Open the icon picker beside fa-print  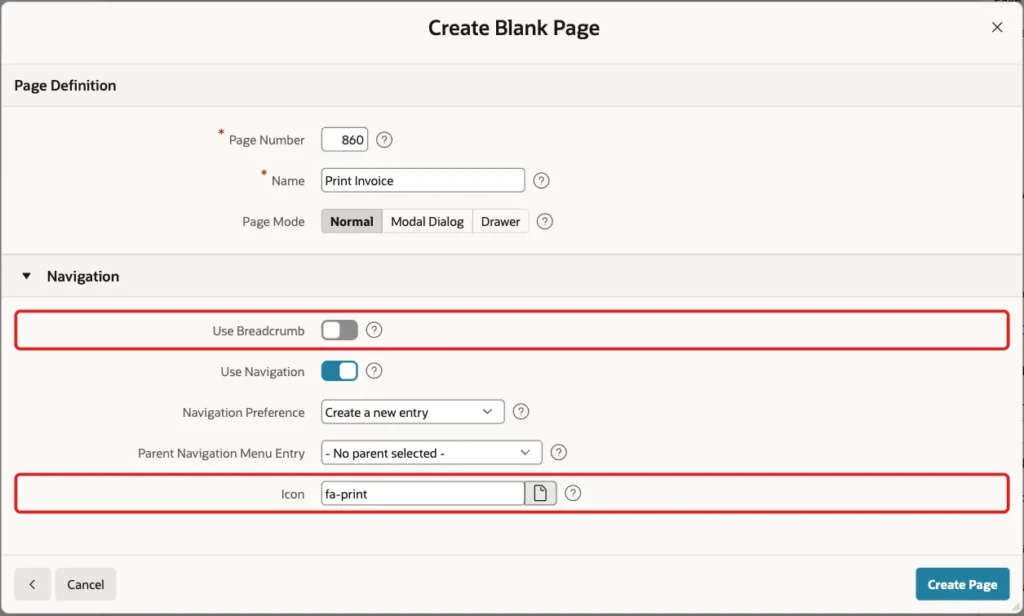pos(540,493)
